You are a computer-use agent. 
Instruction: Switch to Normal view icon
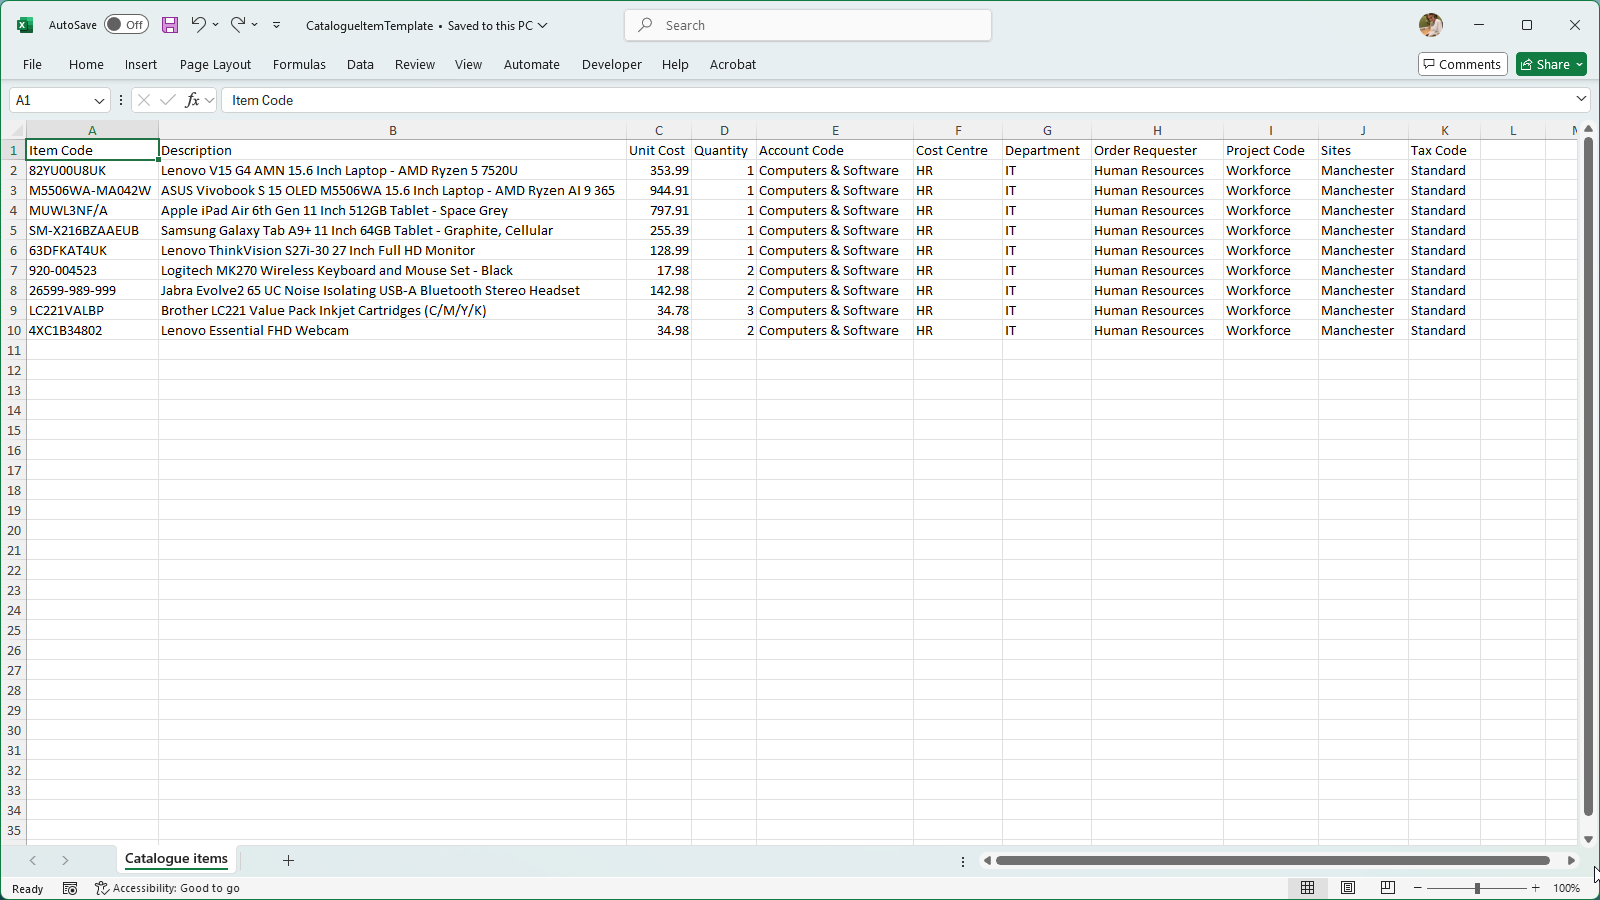[x=1307, y=888]
